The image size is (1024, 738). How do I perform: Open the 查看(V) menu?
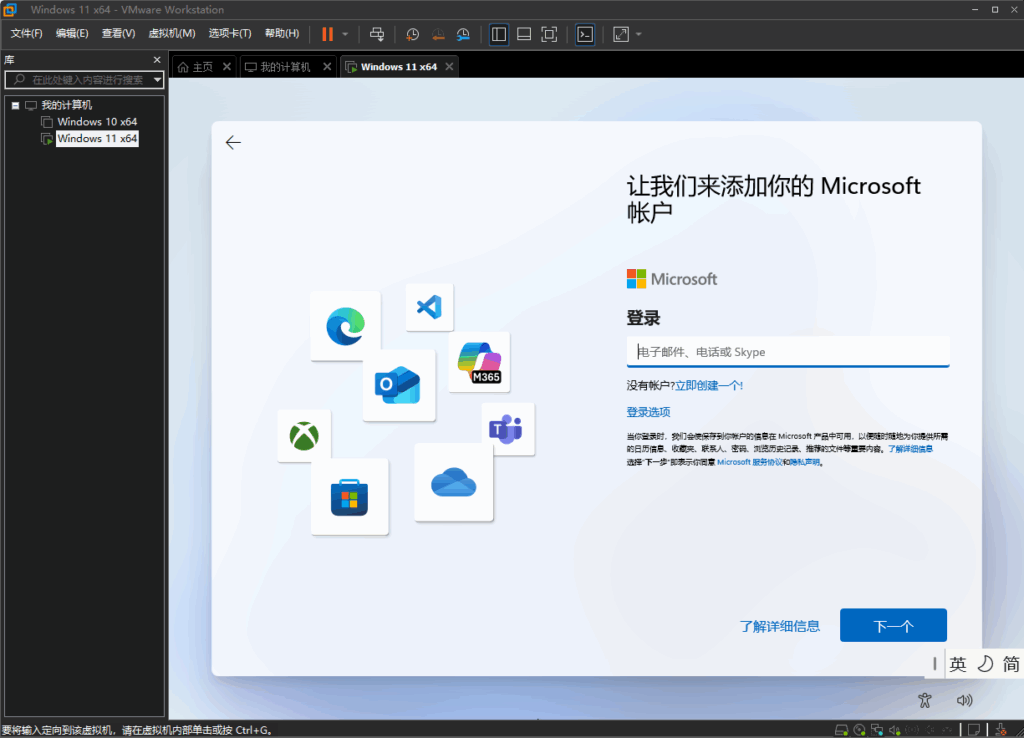[x=118, y=33]
